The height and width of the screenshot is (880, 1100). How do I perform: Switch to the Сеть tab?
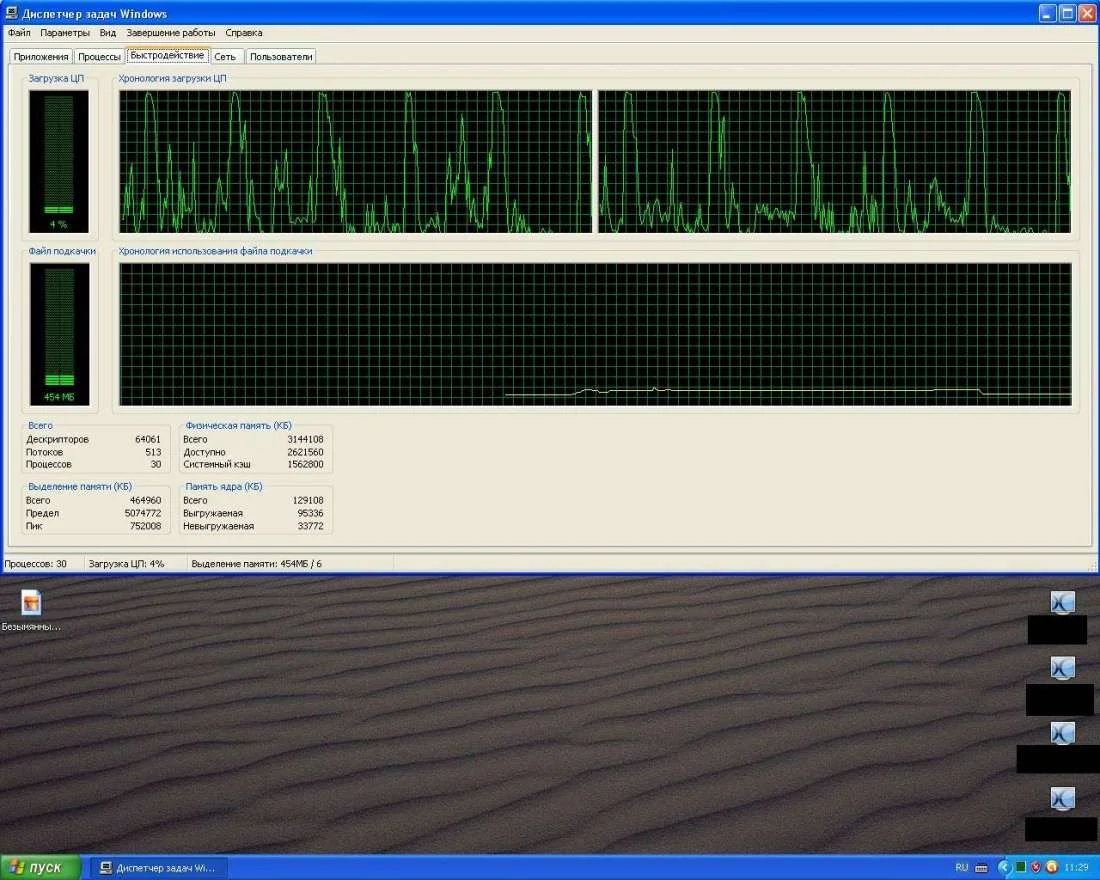(225, 57)
